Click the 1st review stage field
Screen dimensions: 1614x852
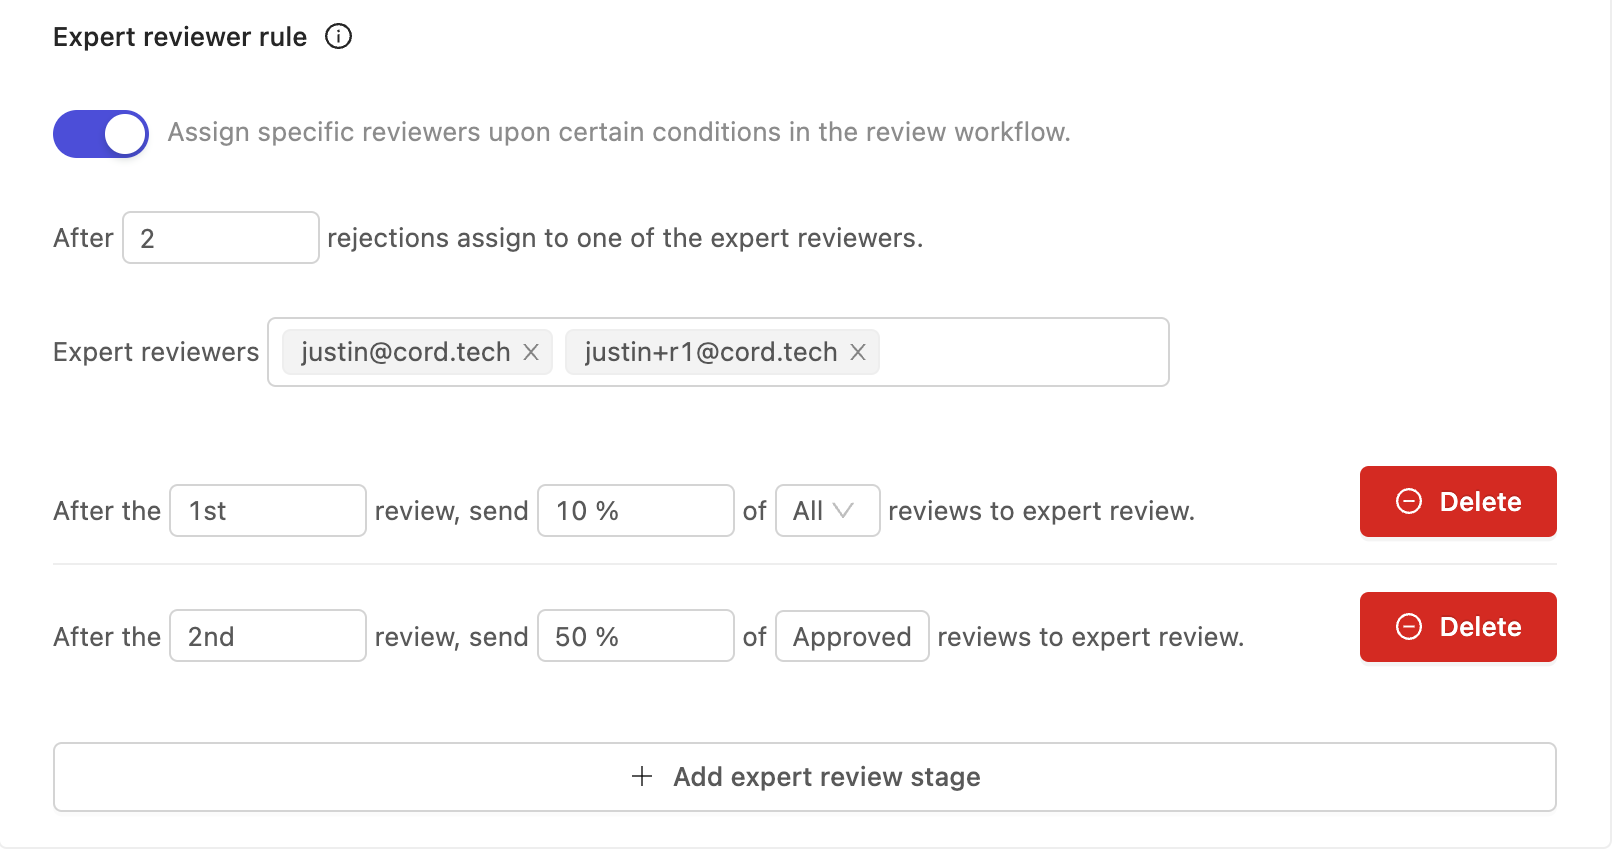268,511
